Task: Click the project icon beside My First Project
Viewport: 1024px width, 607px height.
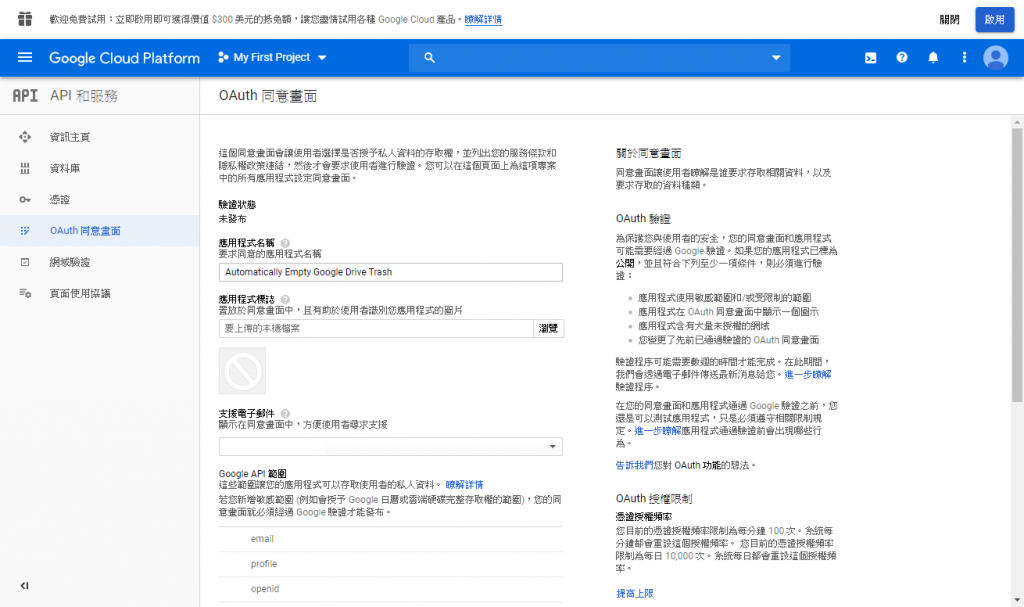Action: click(x=223, y=57)
